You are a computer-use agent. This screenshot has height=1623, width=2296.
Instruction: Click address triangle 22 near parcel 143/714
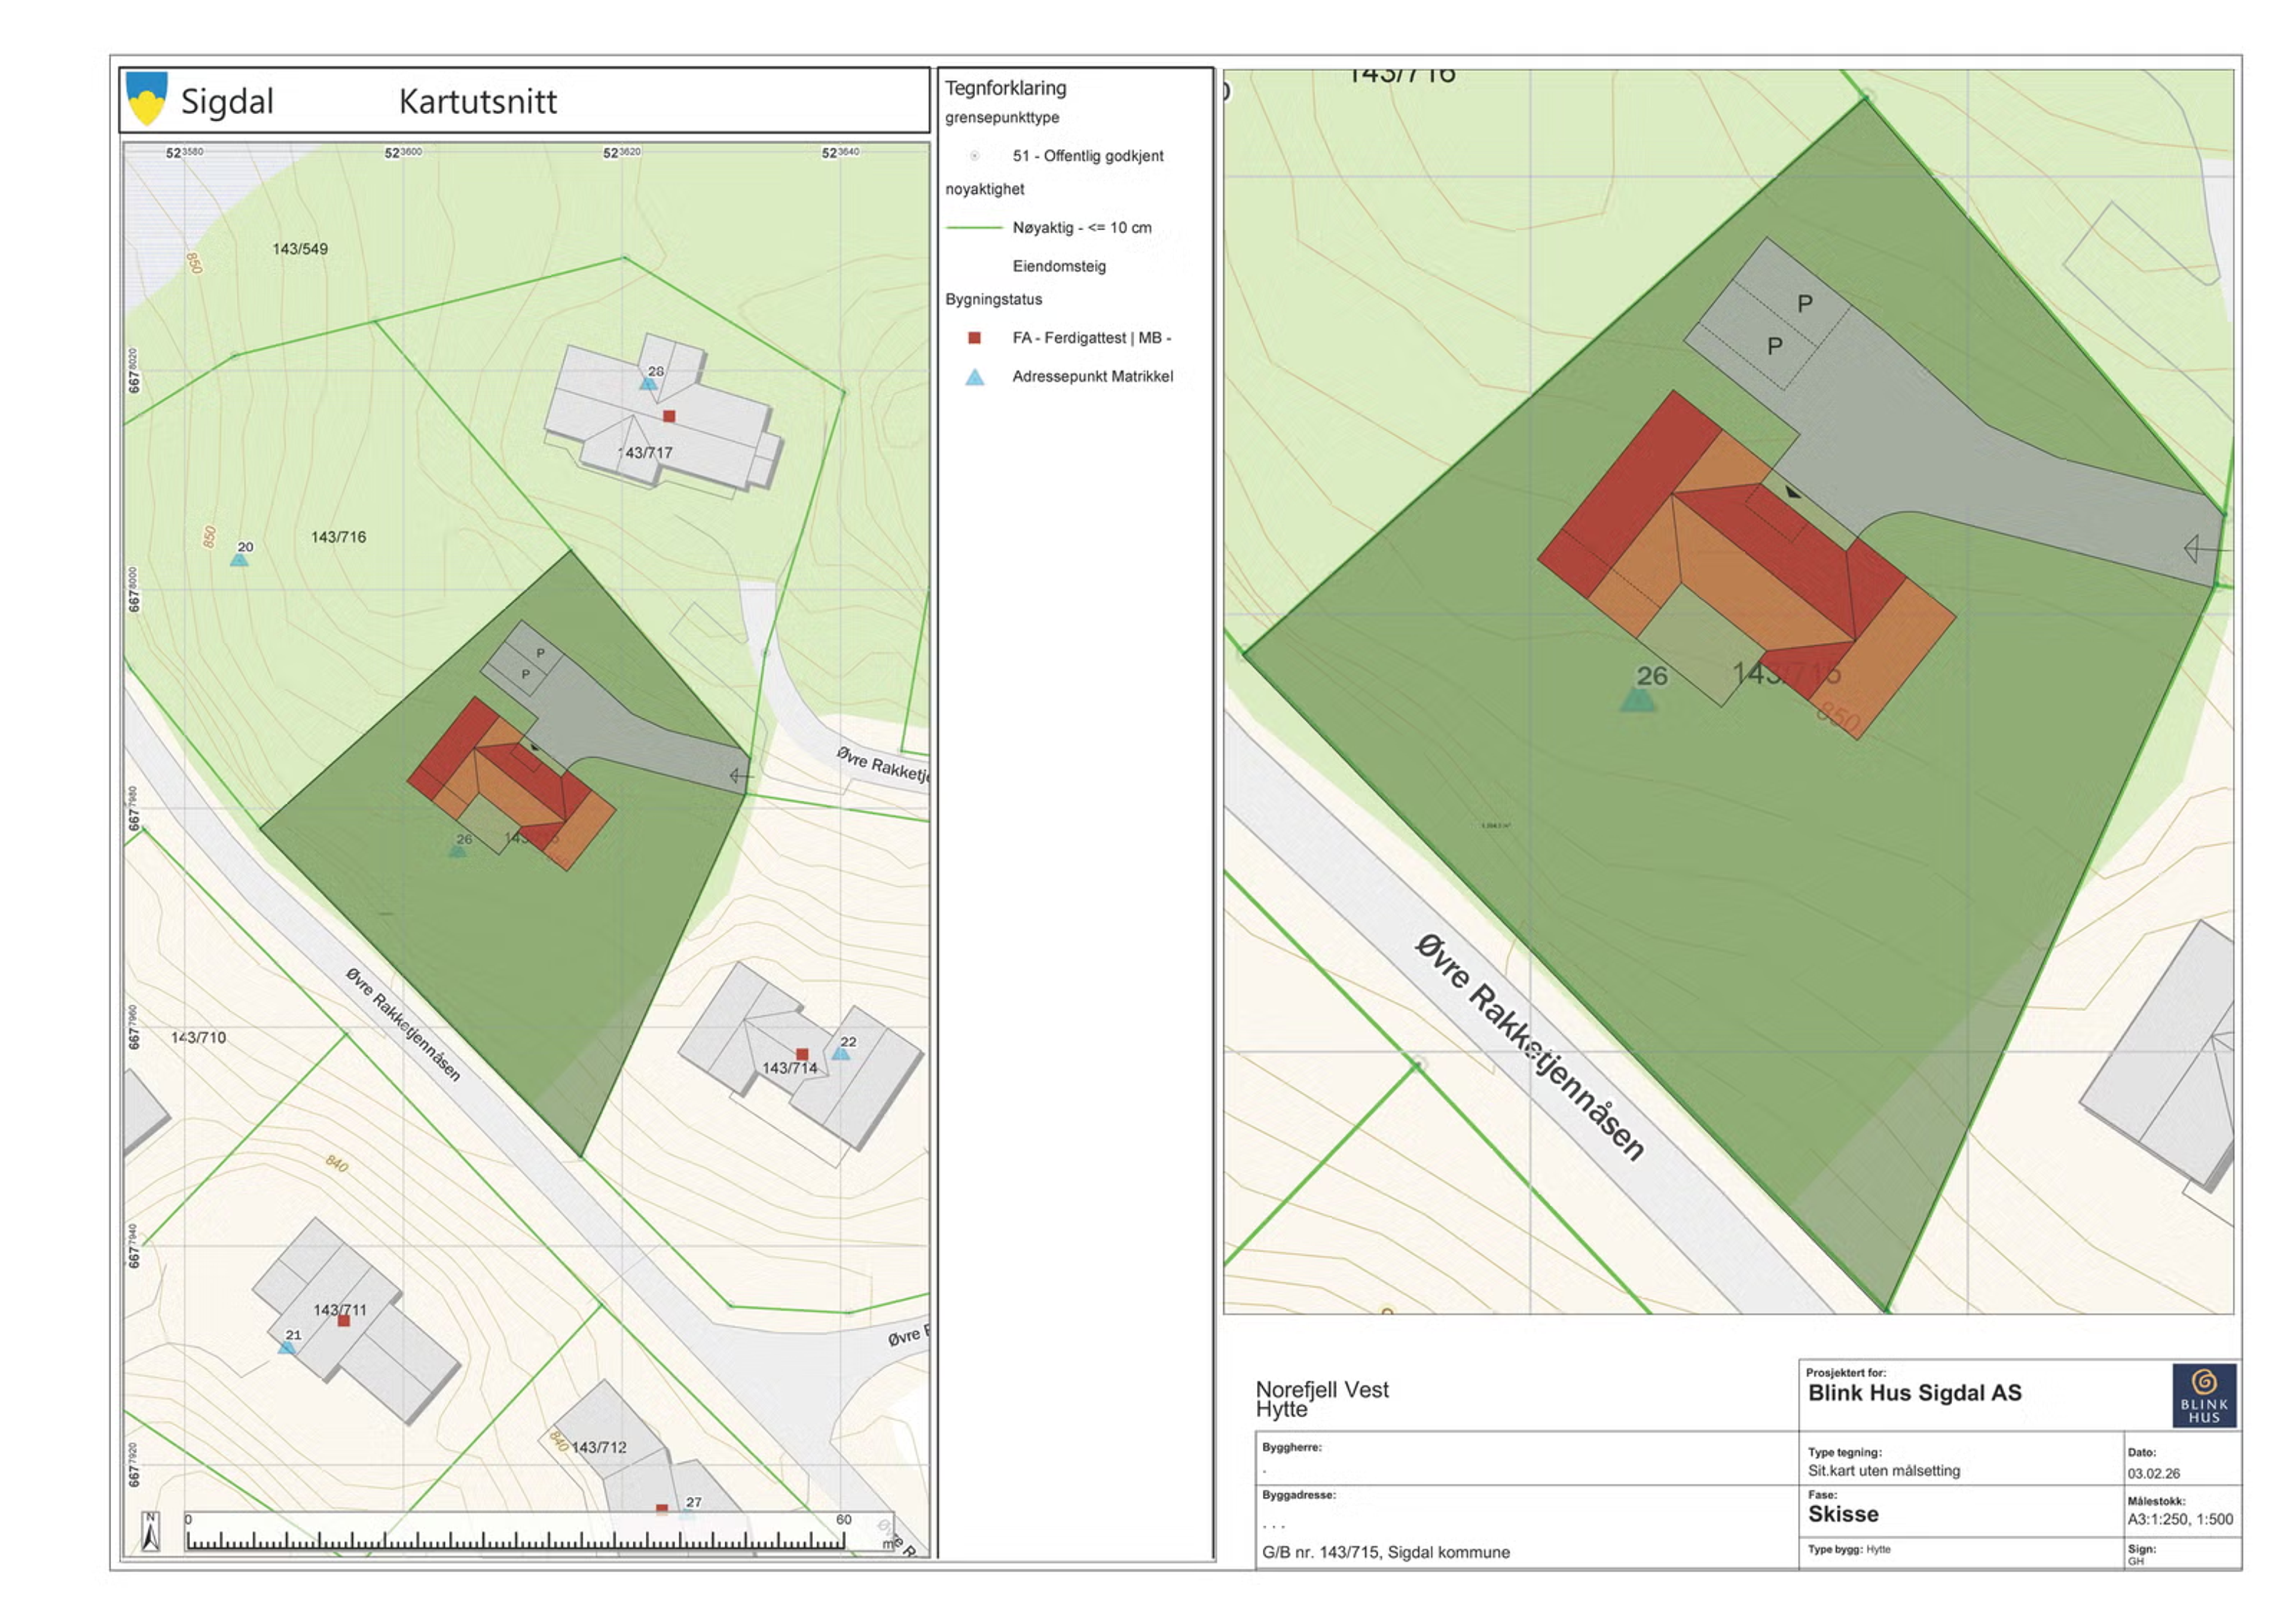[x=841, y=1053]
